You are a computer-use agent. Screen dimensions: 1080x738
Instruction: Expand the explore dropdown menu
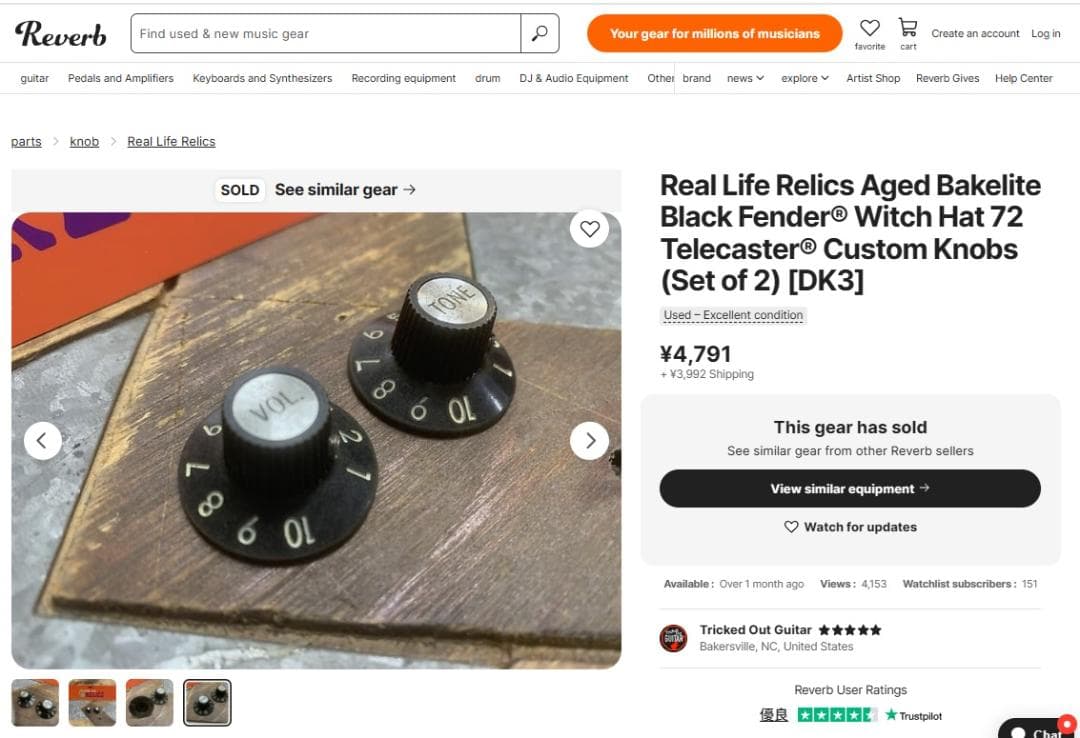(x=805, y=78)
